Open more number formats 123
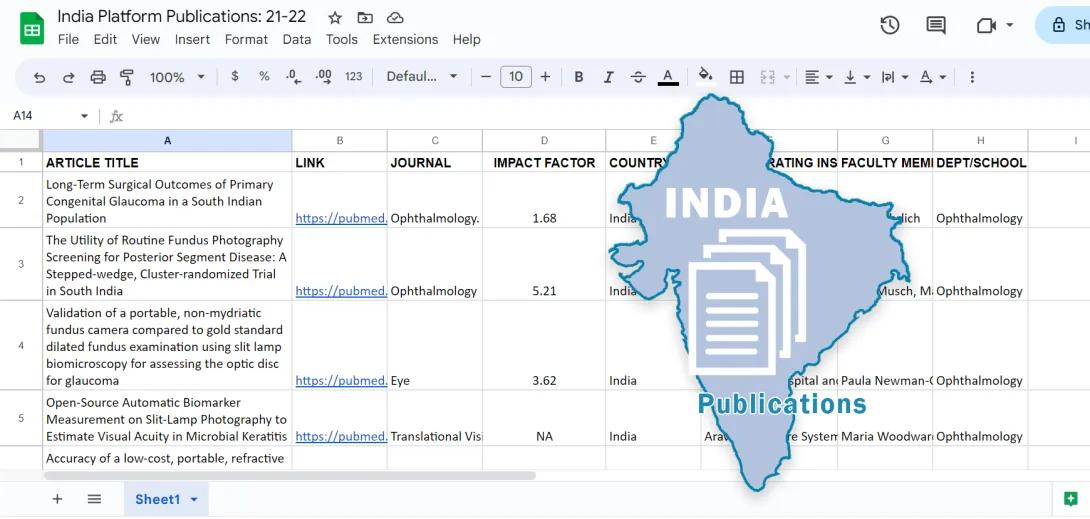 [x=354, y=76]
